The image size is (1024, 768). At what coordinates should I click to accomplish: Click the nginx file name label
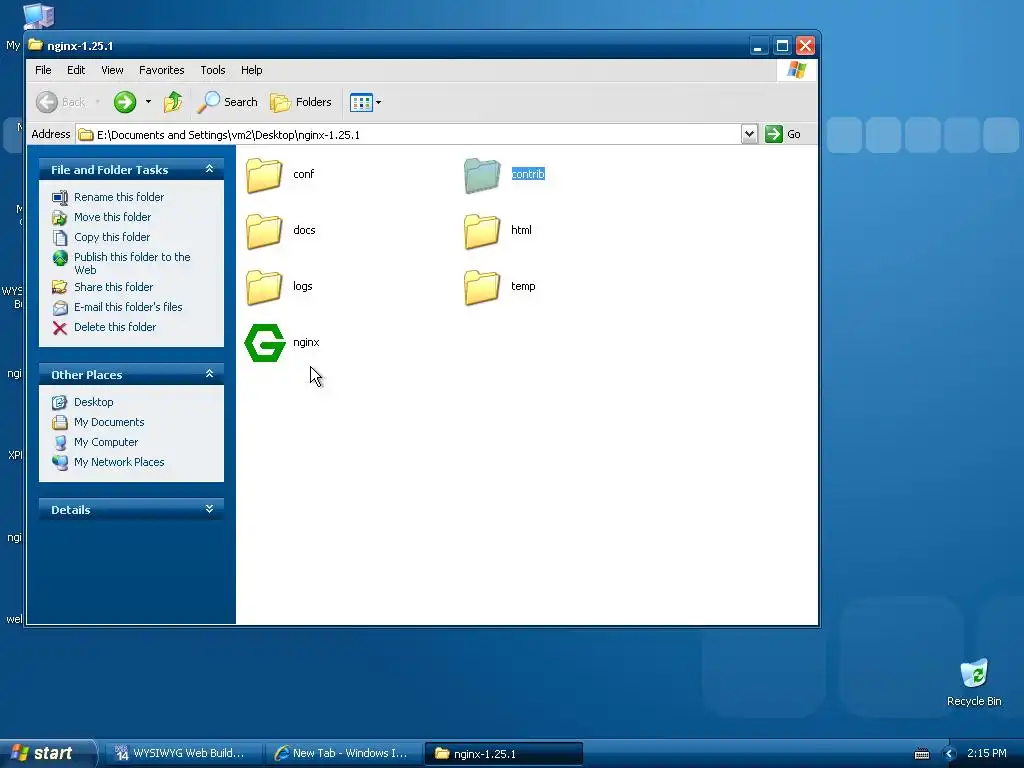point(306,342)
